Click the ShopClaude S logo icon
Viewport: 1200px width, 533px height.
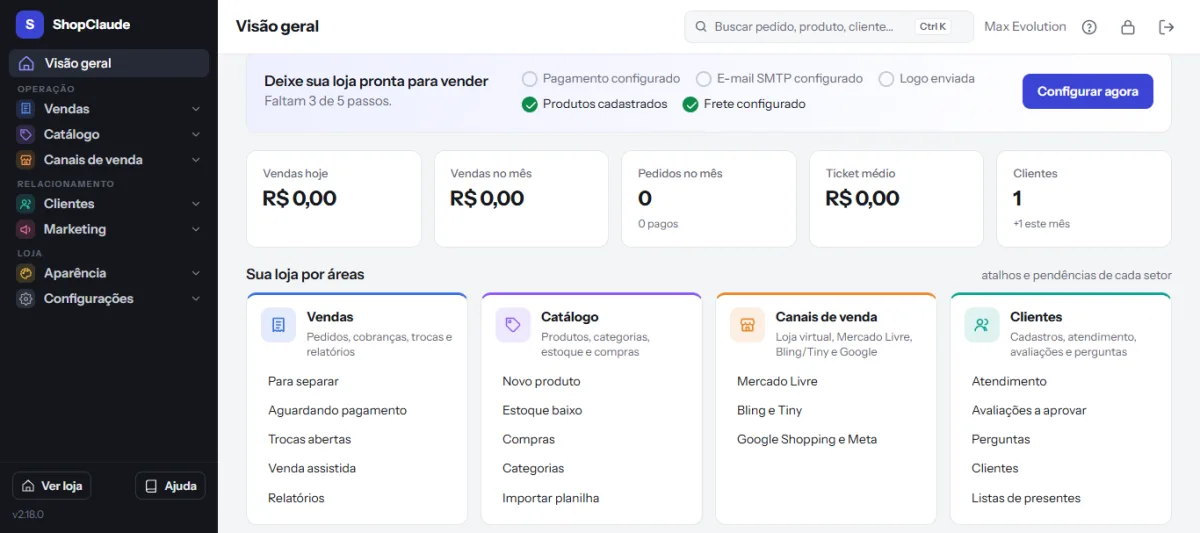pos(30,24)
